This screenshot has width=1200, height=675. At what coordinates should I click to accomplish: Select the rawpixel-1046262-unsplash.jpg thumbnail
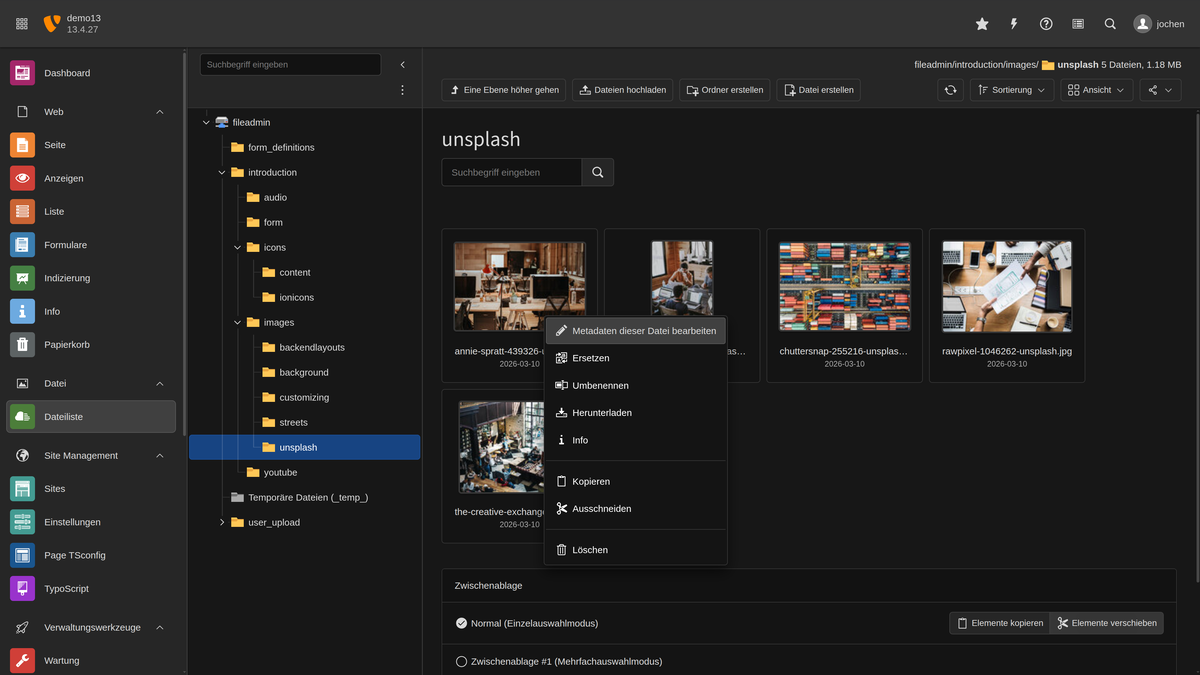click(1006, 285)
